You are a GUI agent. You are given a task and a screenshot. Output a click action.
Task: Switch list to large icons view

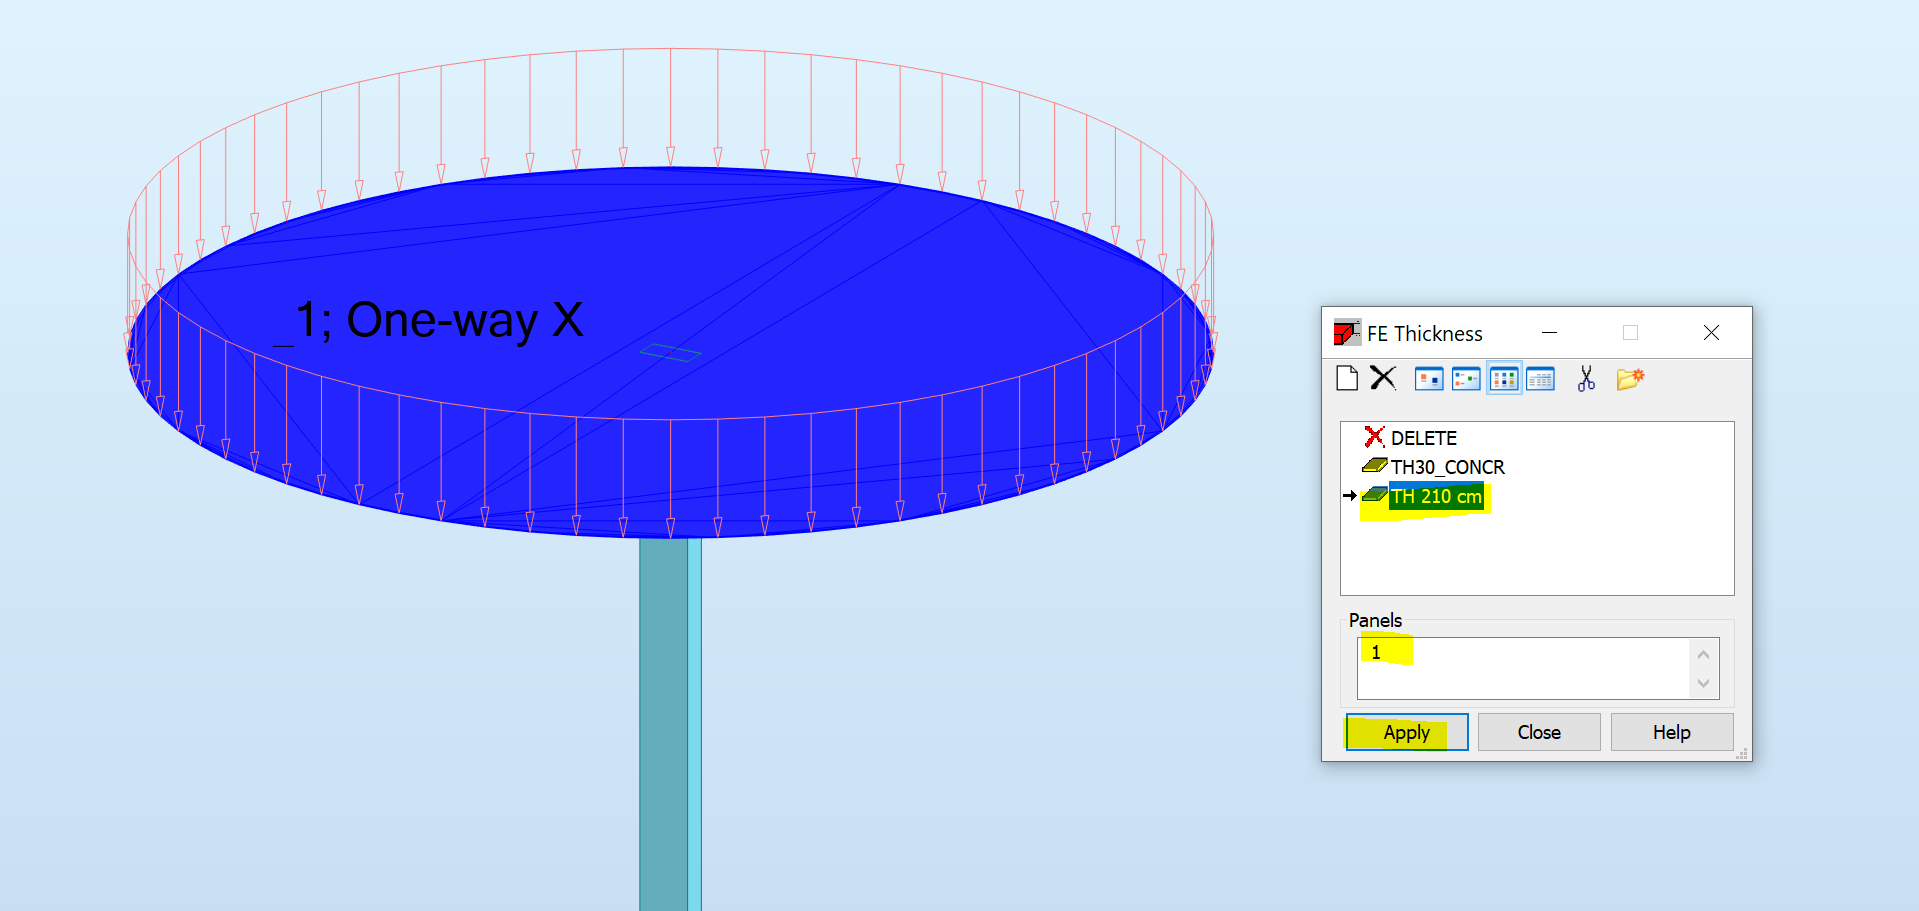[x=1429, y=378]
